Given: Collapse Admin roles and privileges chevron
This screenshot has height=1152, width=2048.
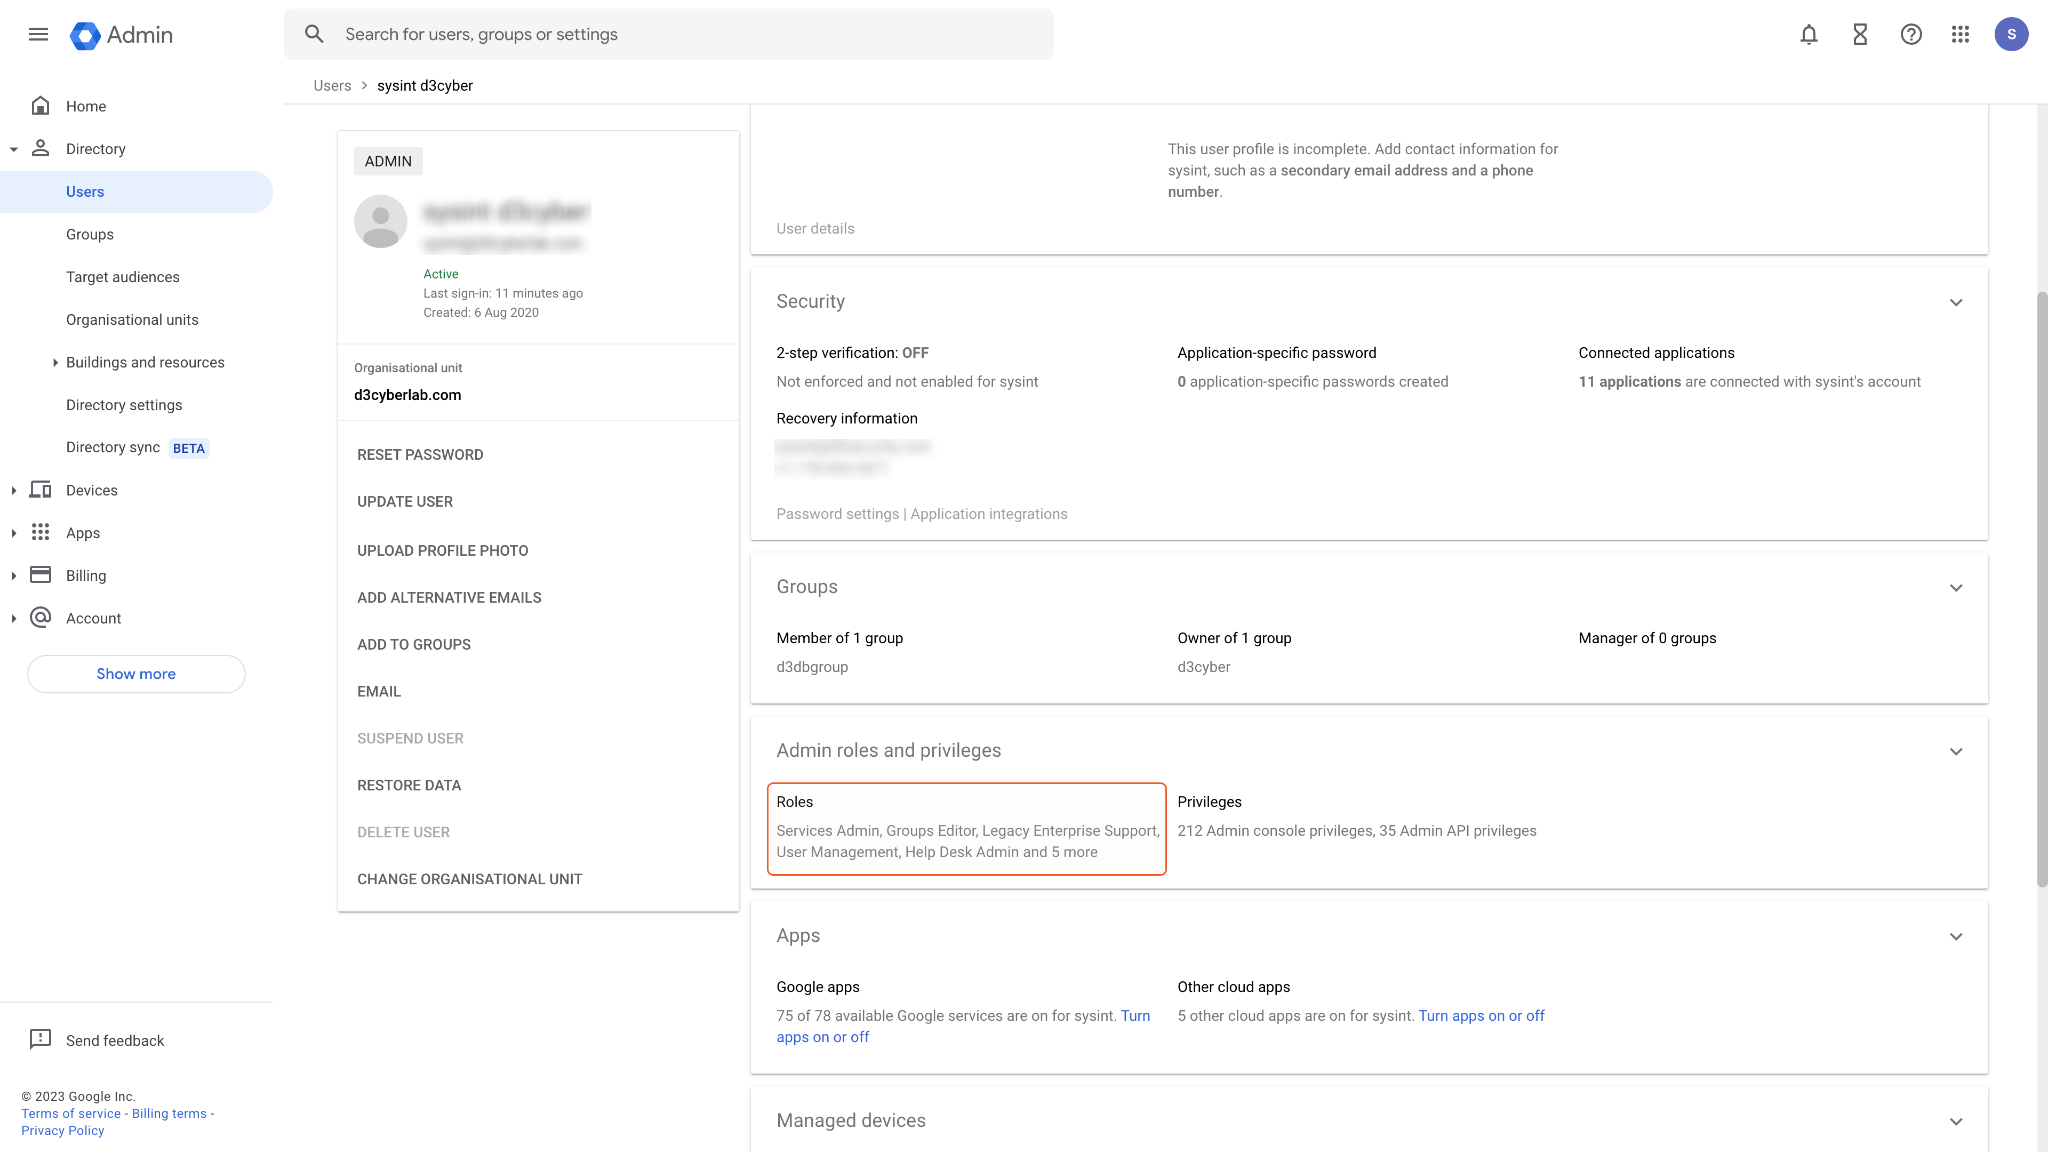Looking at the screenshot, I should (1955, 751).
